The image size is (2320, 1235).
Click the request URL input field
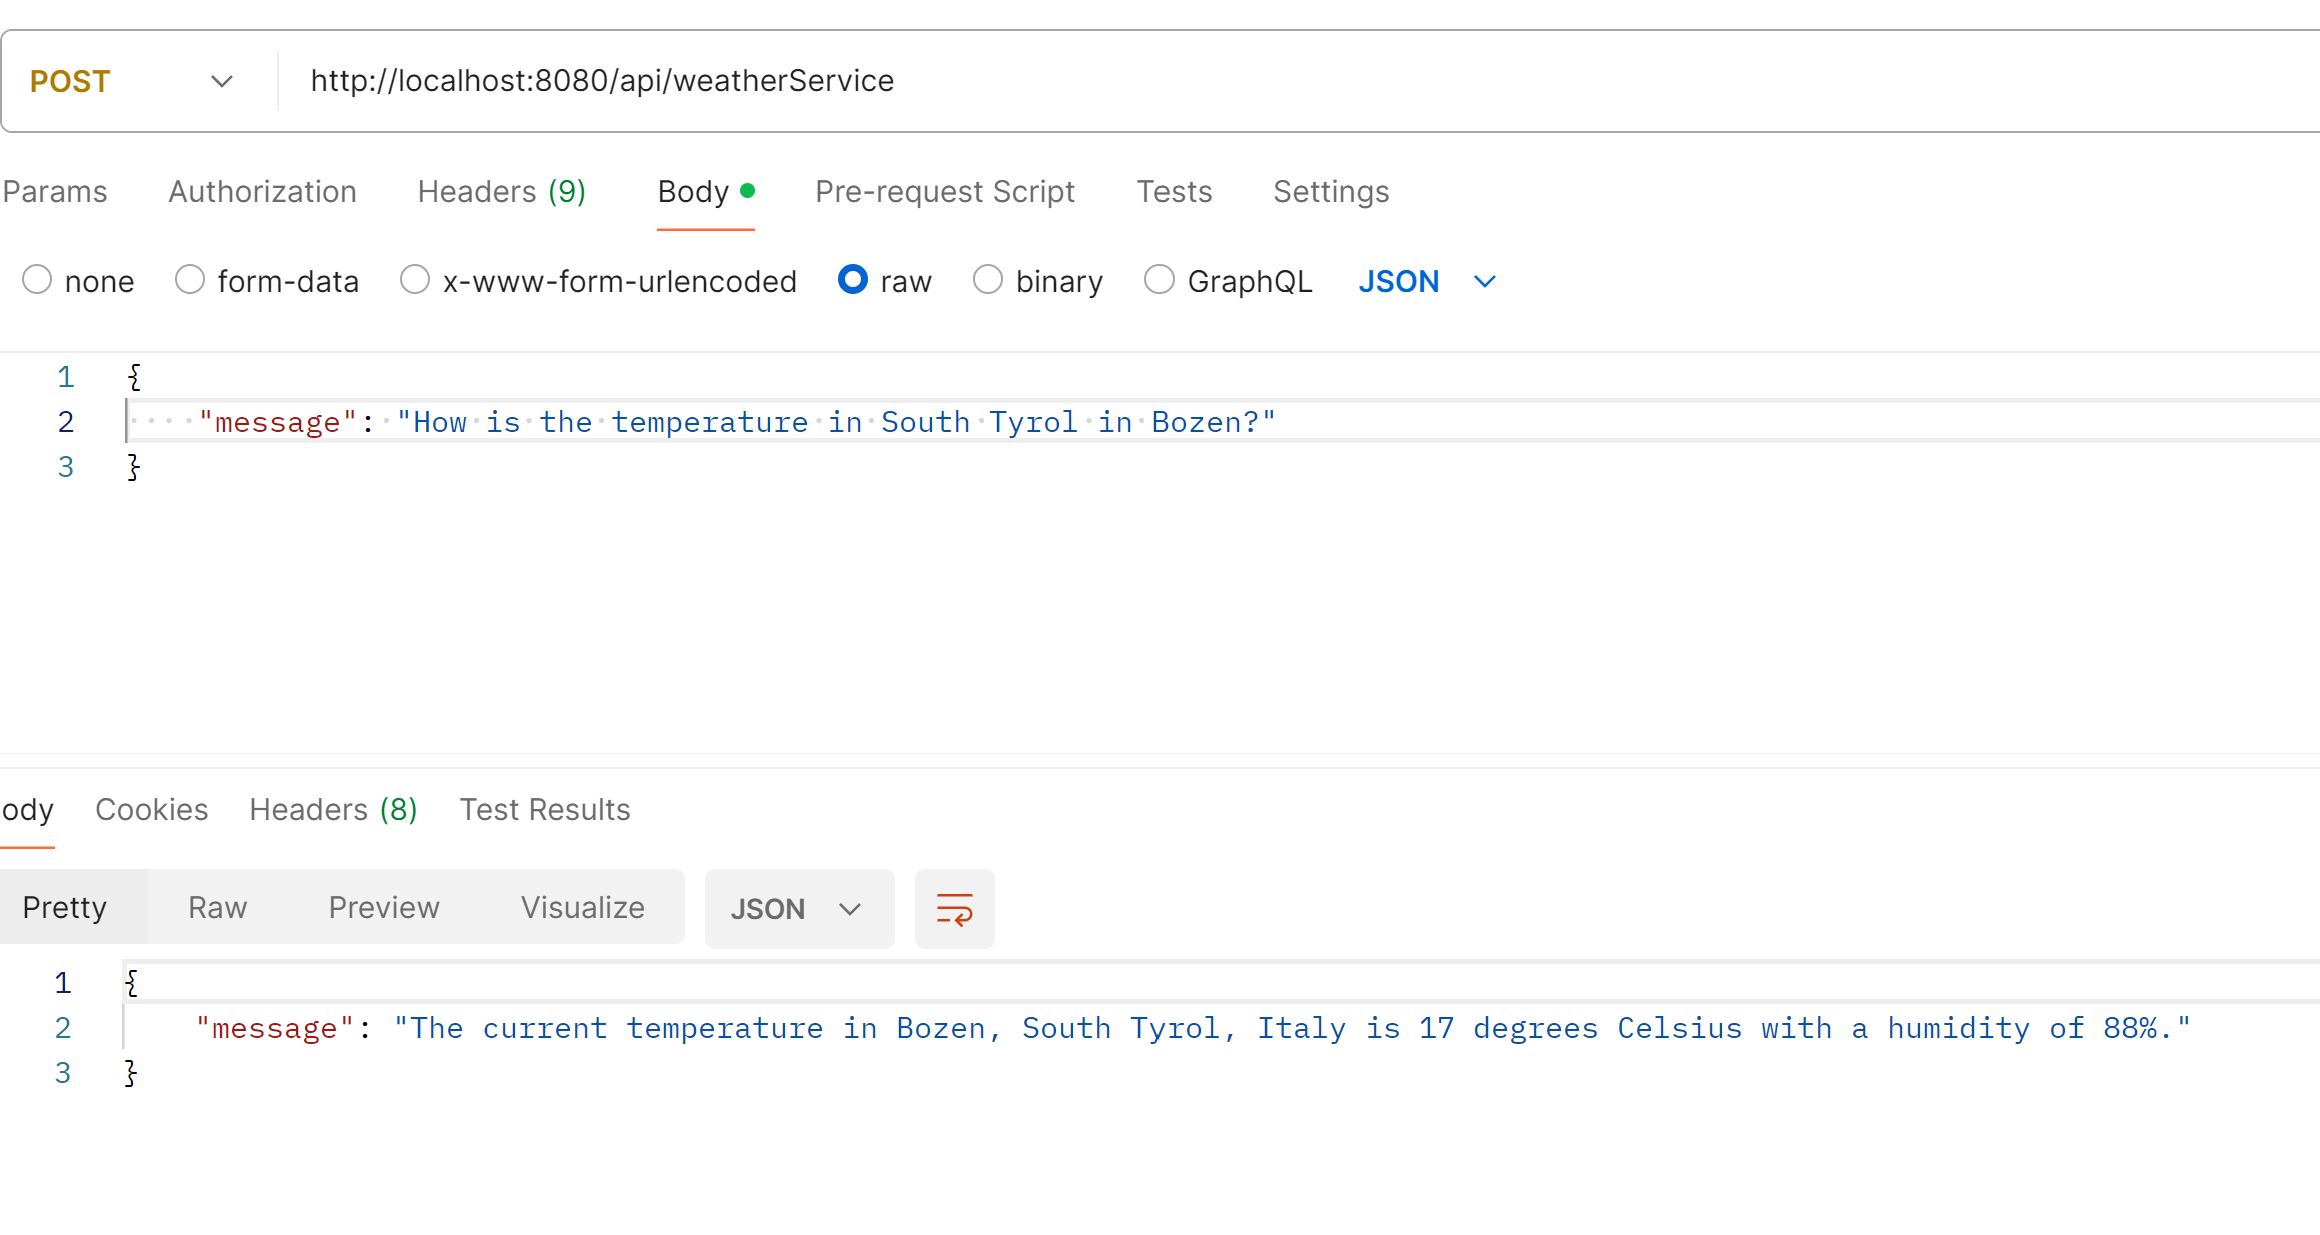pyautogui.click(x=1200, y=81)
